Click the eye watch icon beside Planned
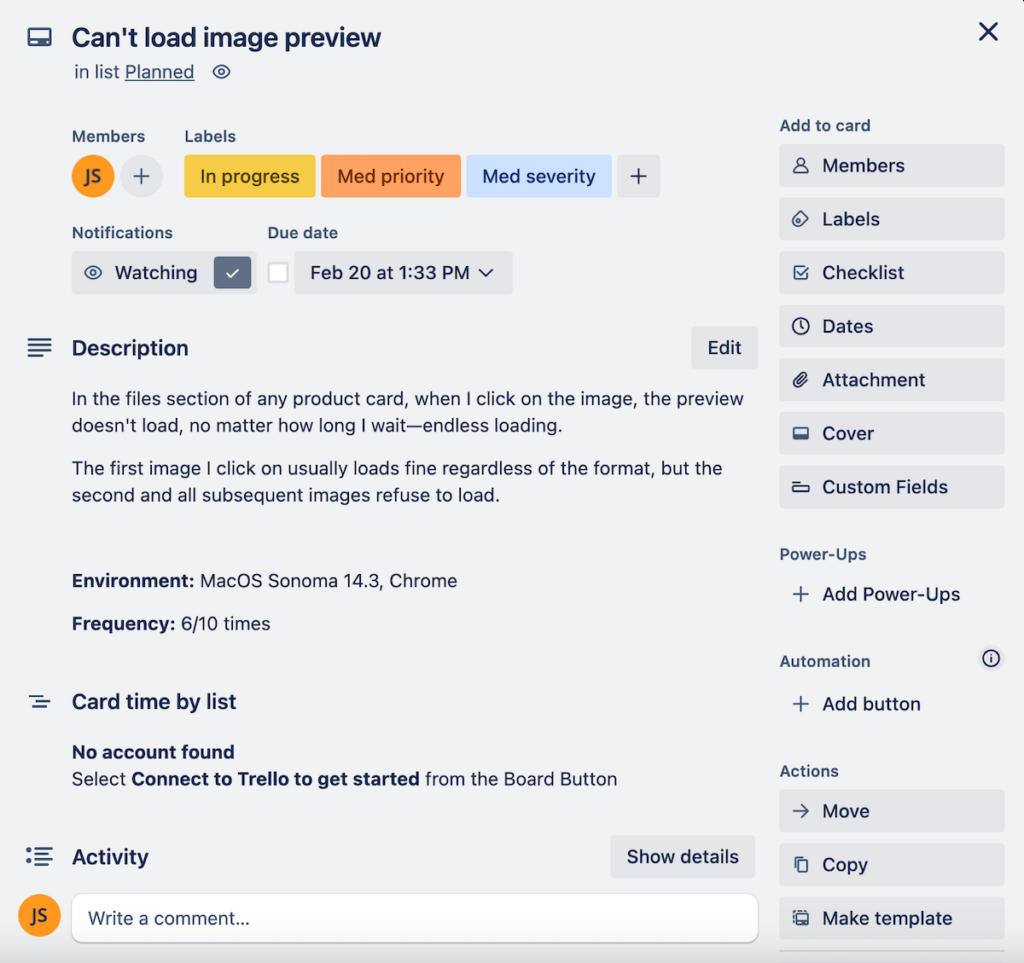 pos(222,72)
